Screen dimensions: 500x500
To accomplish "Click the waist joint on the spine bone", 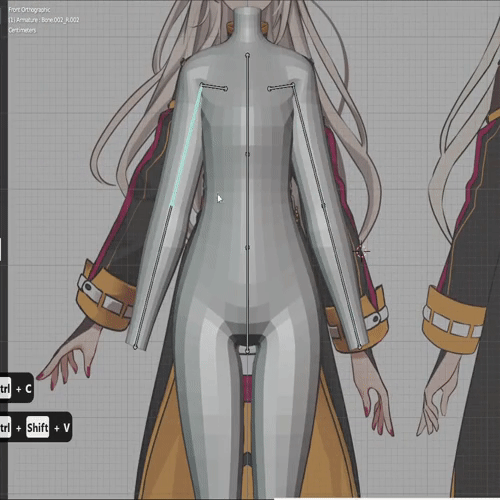I will click(247, 247).
